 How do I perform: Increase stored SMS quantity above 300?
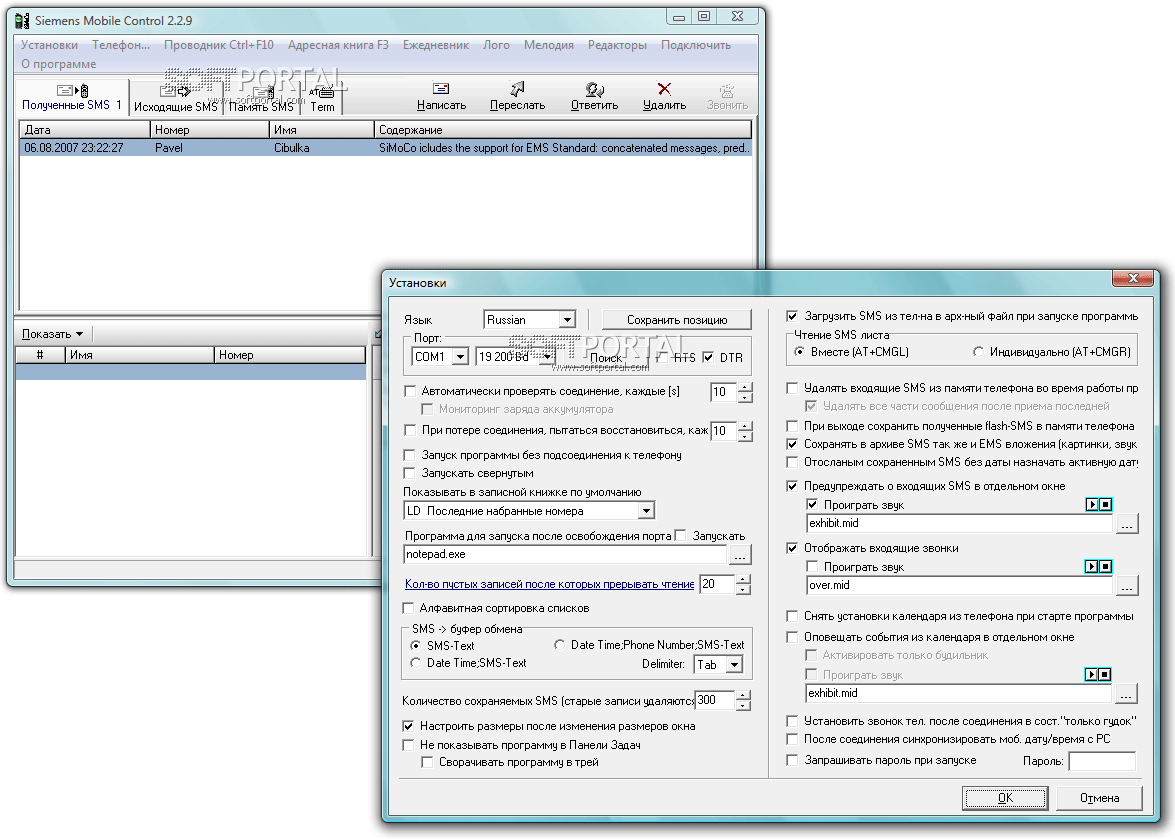[743, 696]
